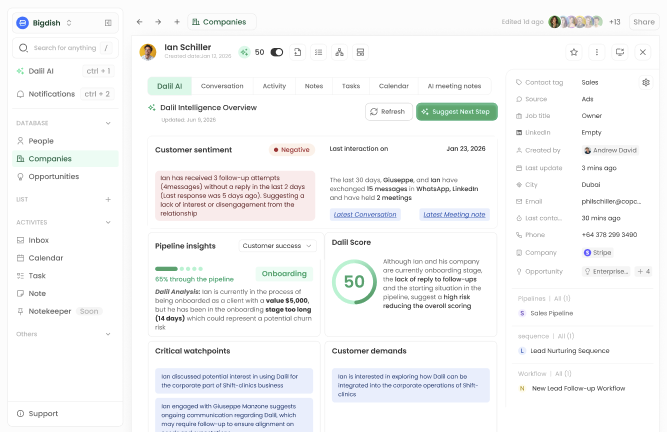This screenshot has height=432, width=667.
Task: Toggle the sidebar collapse icon beside Bigdish
Action: pos(108,23)
